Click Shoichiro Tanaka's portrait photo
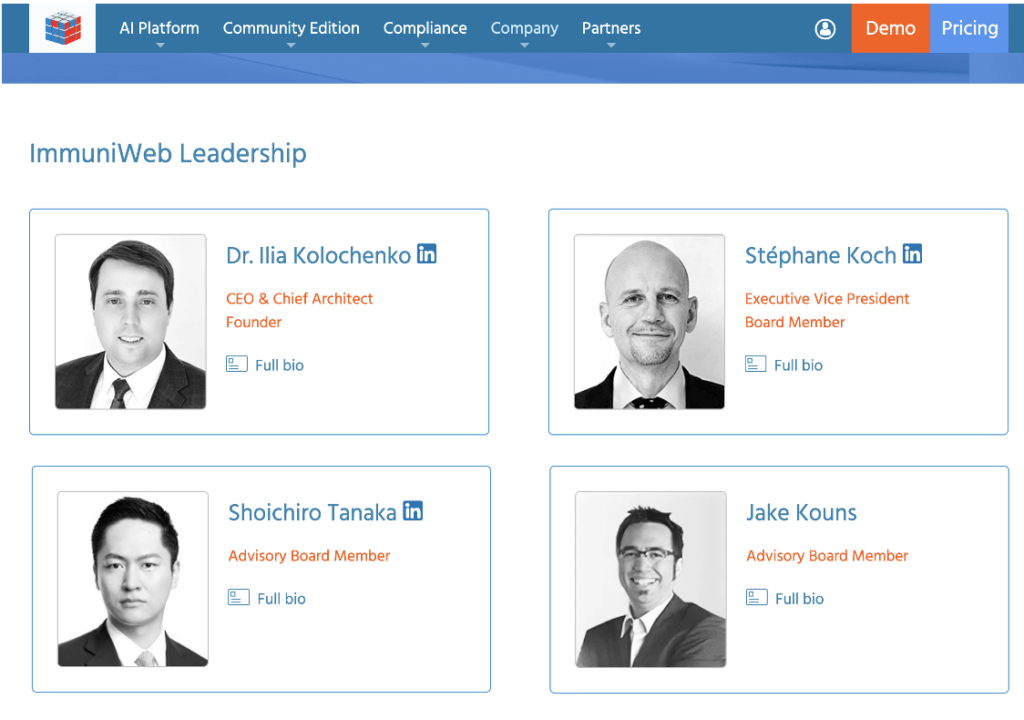1024x720 pixels. pyautogui.click(x=133, y=579)
